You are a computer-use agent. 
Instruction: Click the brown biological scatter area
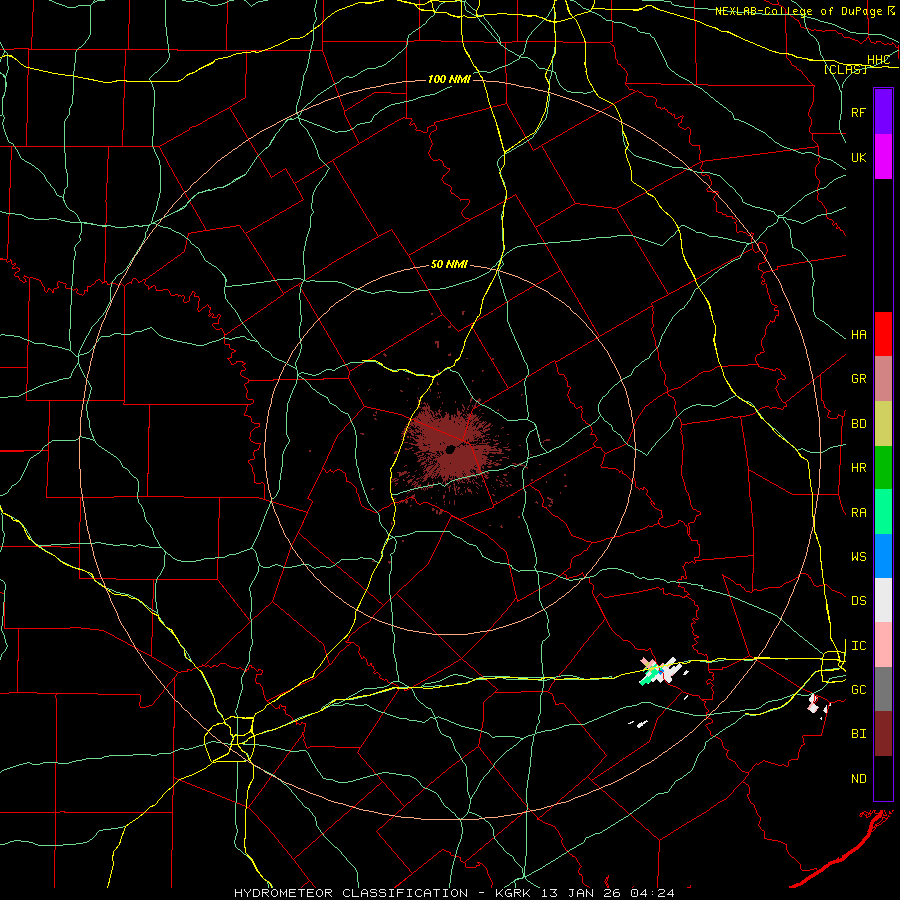451,451
